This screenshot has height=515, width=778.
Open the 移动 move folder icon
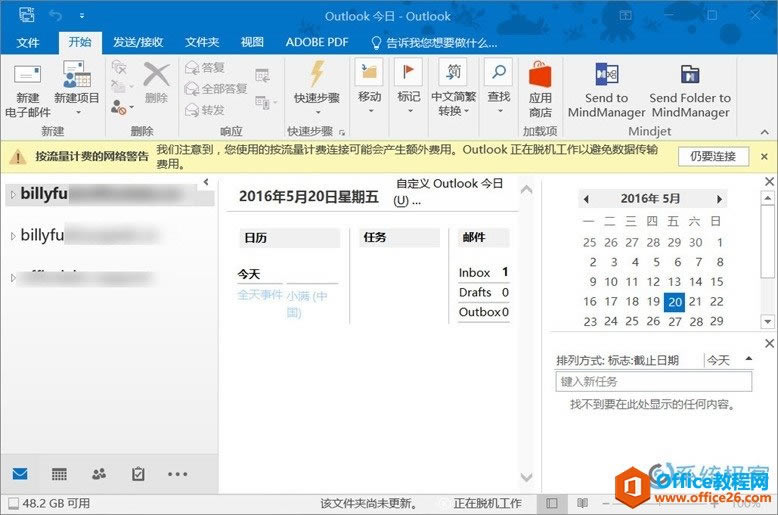click(x=369, y=85)
